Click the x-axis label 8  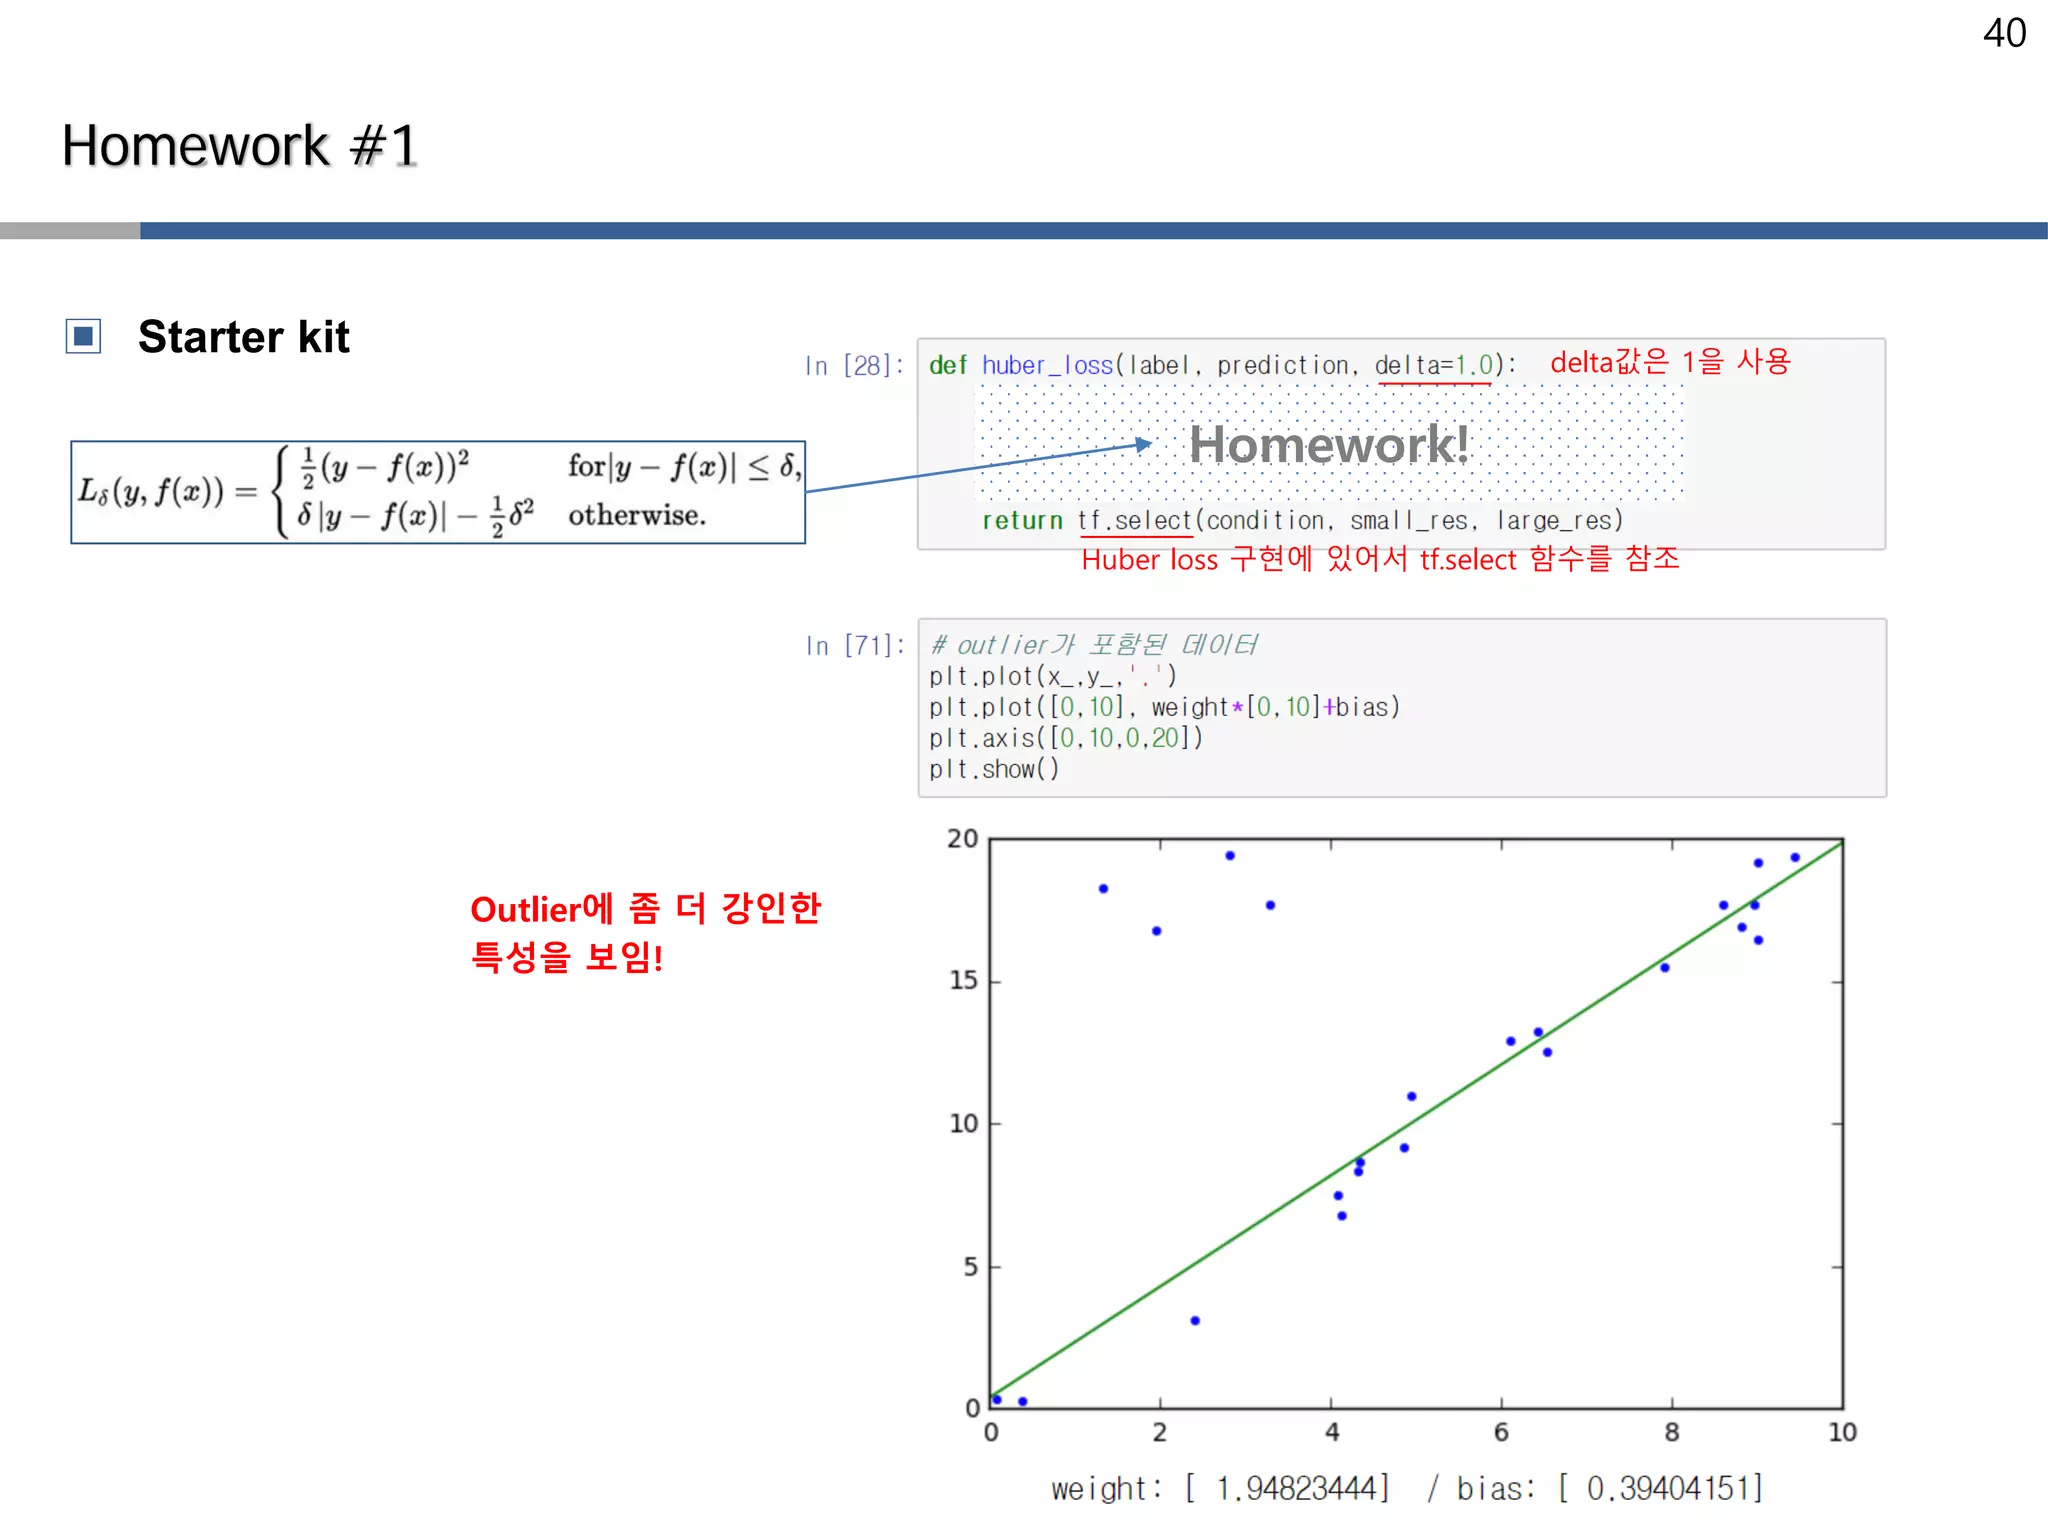[x=1672, y=1432]
